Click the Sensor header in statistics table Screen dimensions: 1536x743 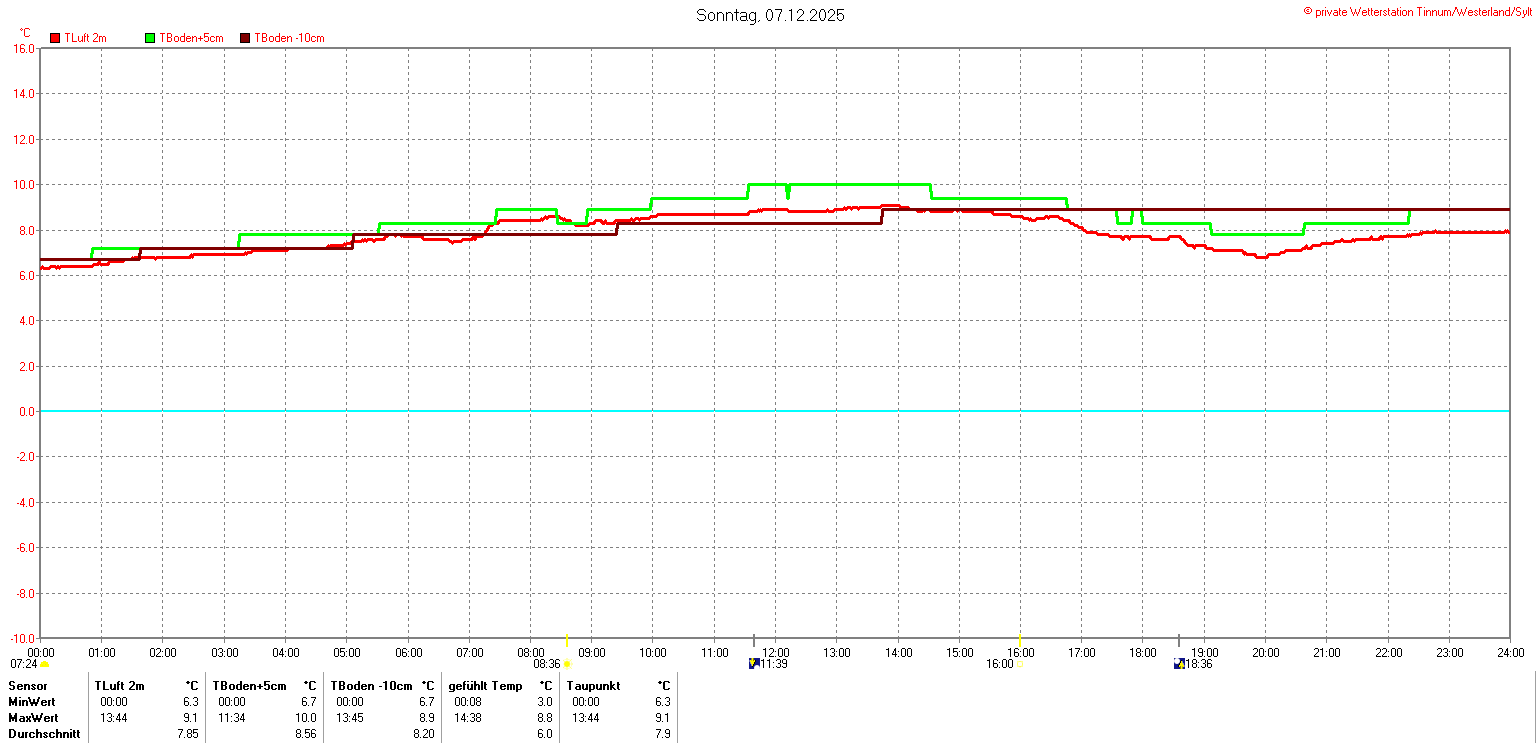28,686
